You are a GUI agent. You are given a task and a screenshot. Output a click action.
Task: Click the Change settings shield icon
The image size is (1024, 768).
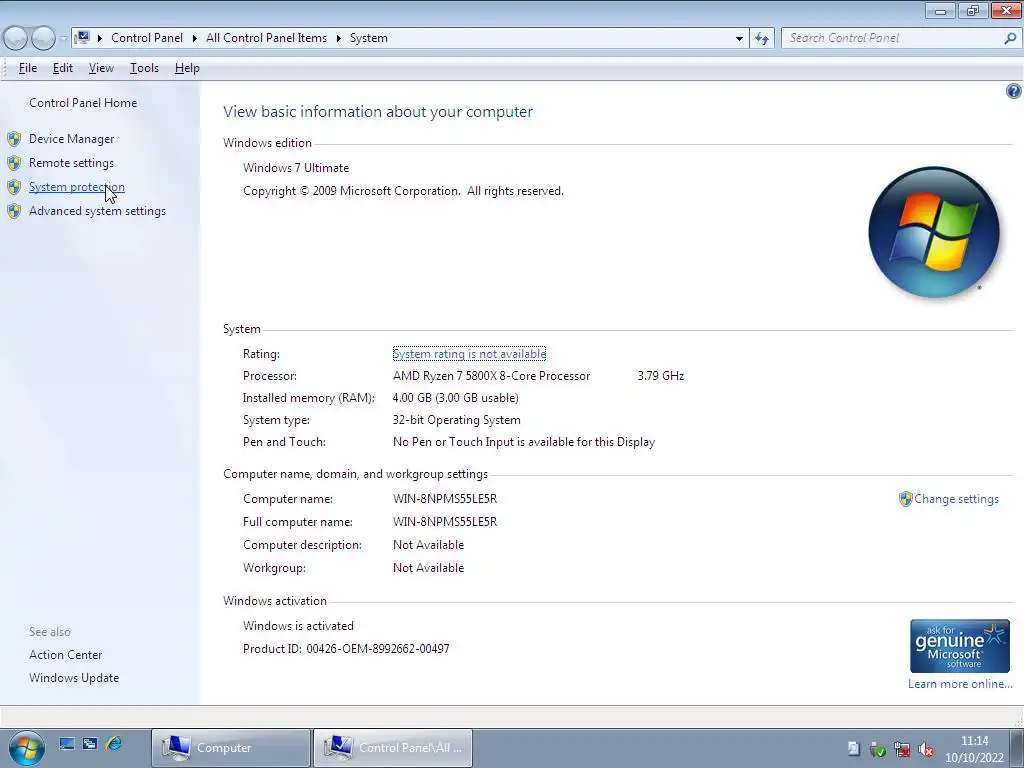click(905, 499)
